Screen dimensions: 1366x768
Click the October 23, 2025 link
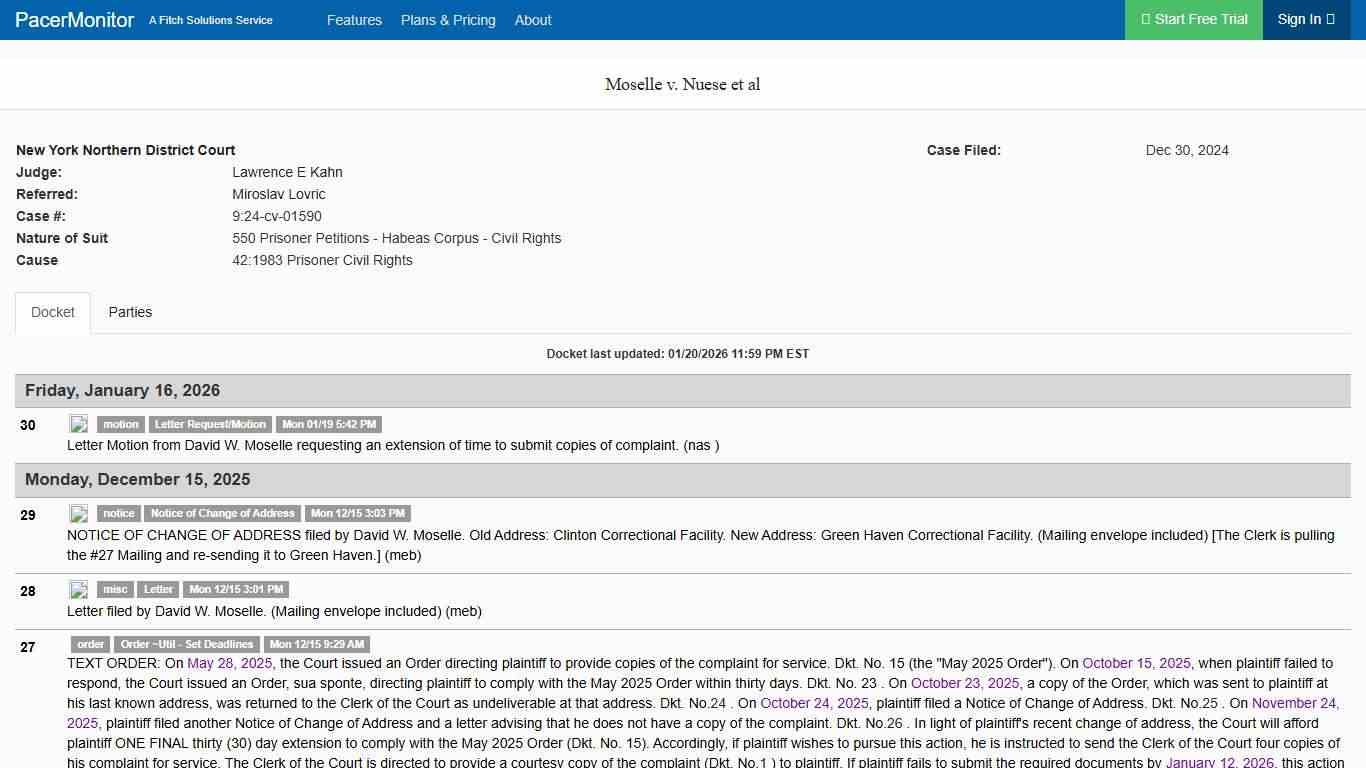click(965, 683)
